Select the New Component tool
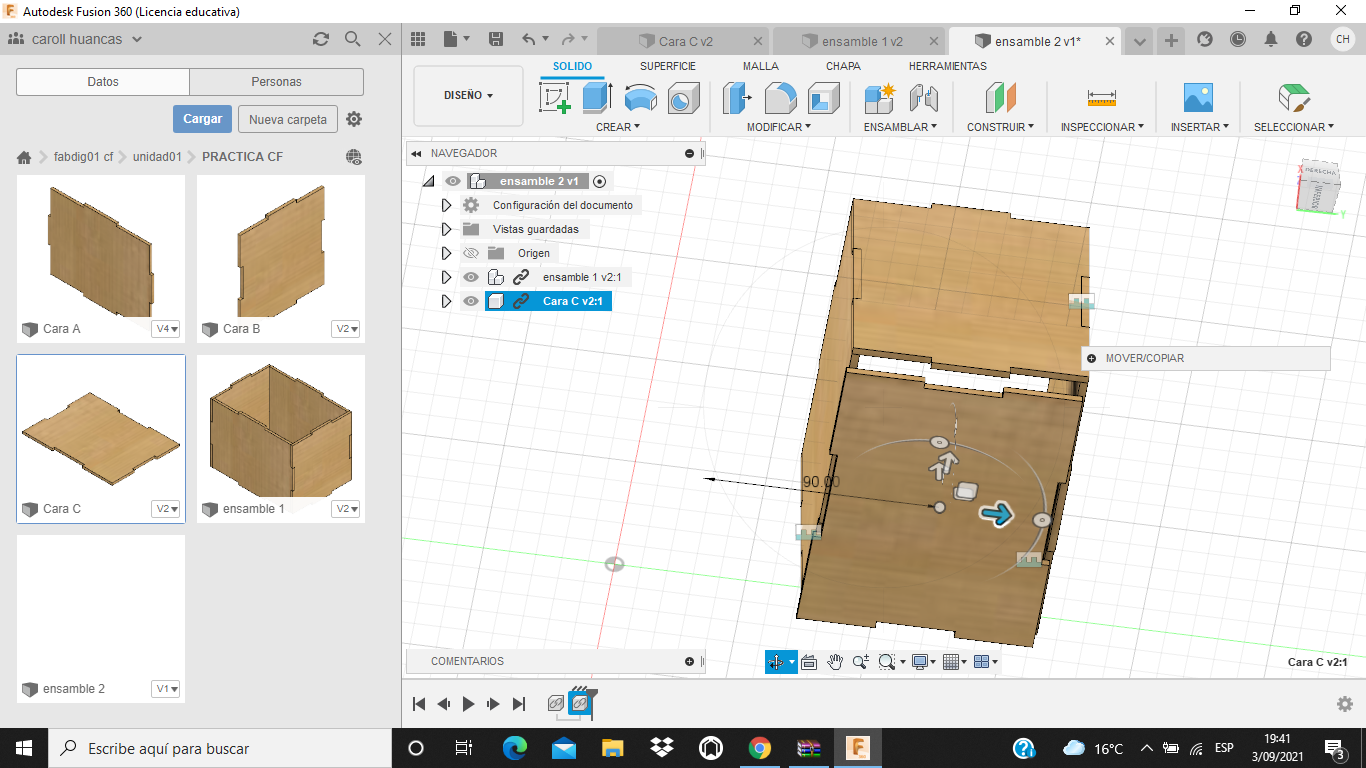Screen dimensions: 1366x768 coord(880,98)
